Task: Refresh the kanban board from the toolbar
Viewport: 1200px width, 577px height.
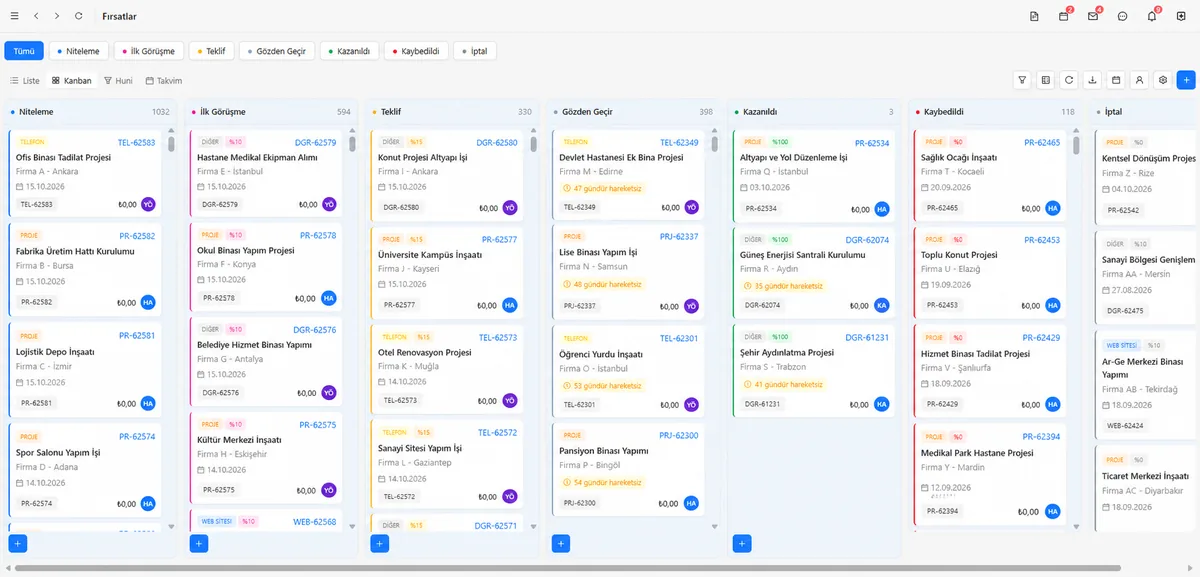Action: [1069, 80]
